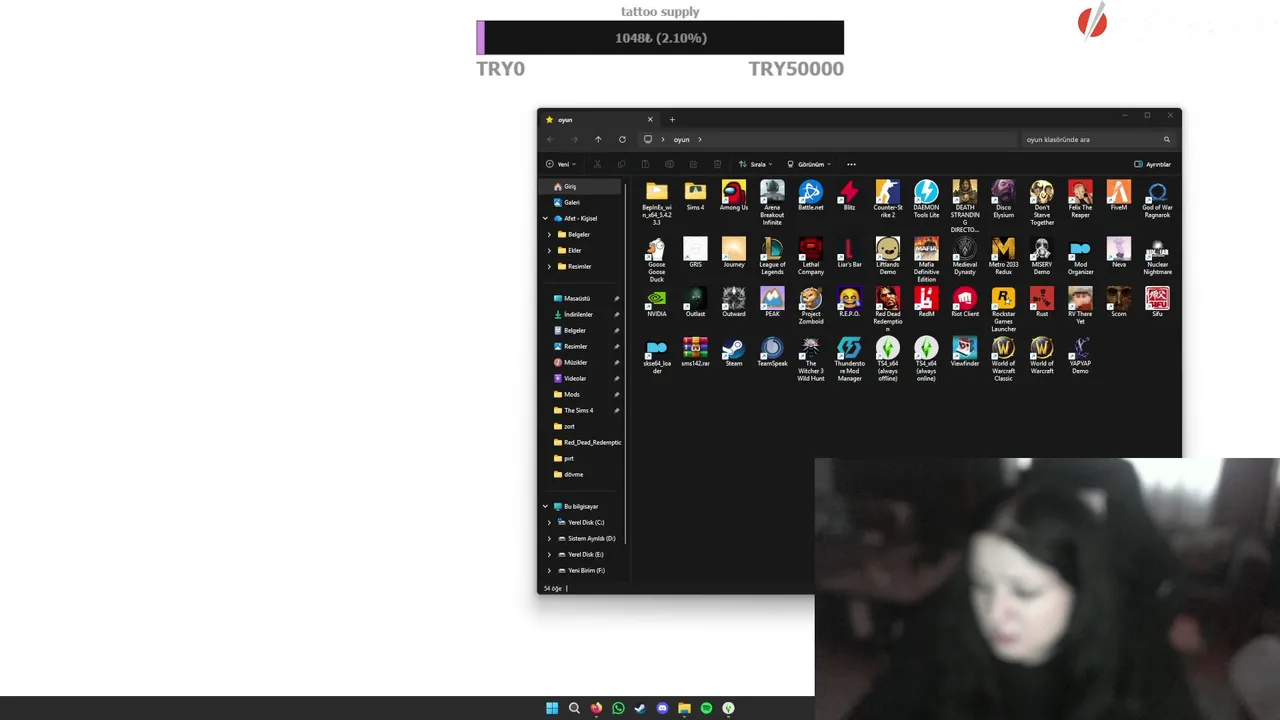Click the tattoo supply donation progress bar
1280x720 pixels.
pos(660,38)
